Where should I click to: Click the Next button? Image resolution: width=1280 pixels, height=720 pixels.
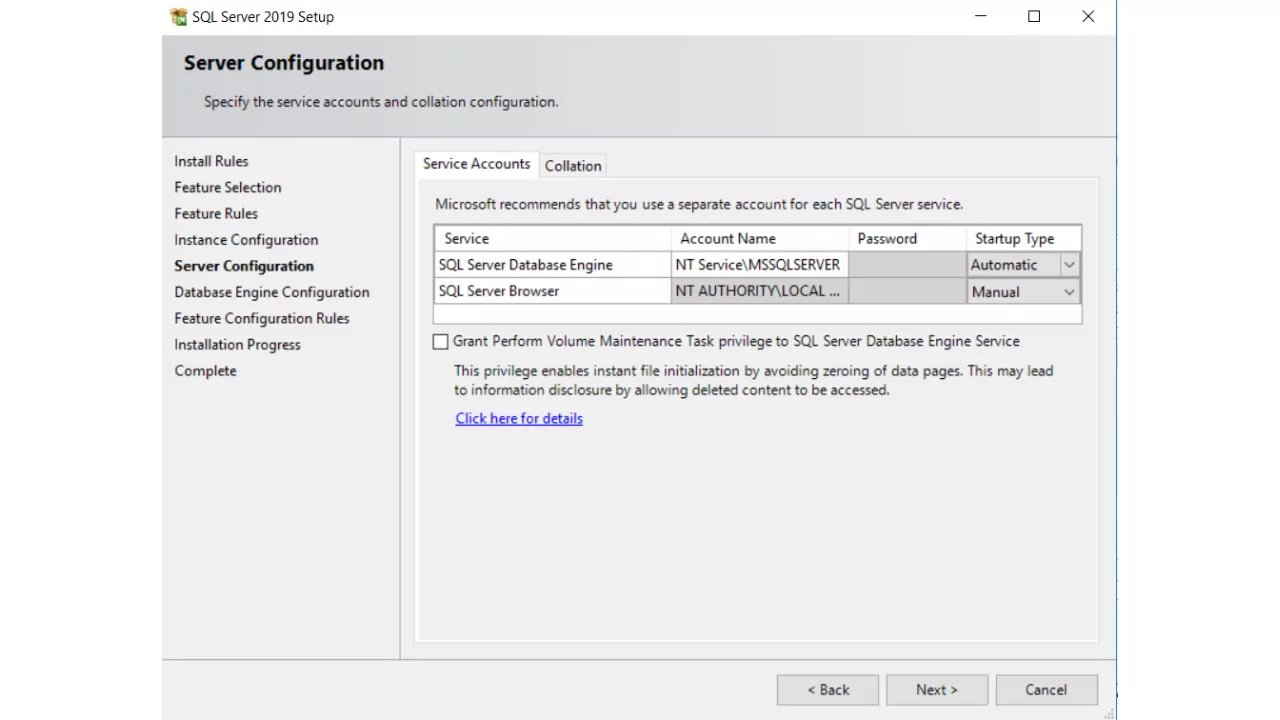(x=937, y=690)
